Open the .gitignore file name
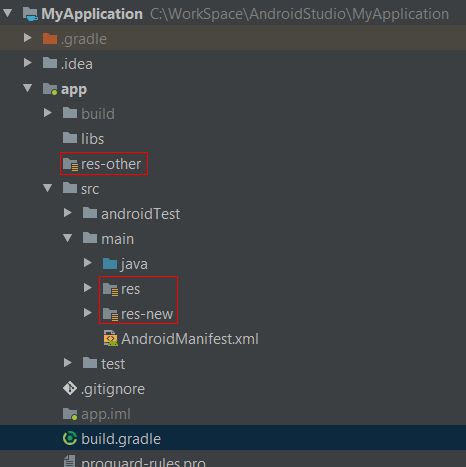Viewport: 466px width, 467px height. (x=113, y=389)
